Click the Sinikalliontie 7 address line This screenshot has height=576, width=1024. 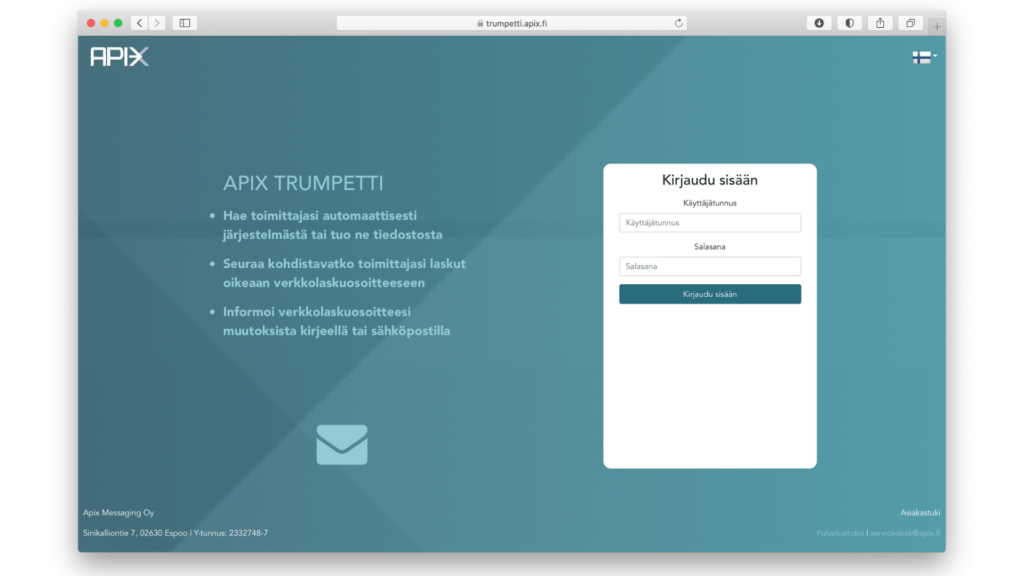[176, 533]
